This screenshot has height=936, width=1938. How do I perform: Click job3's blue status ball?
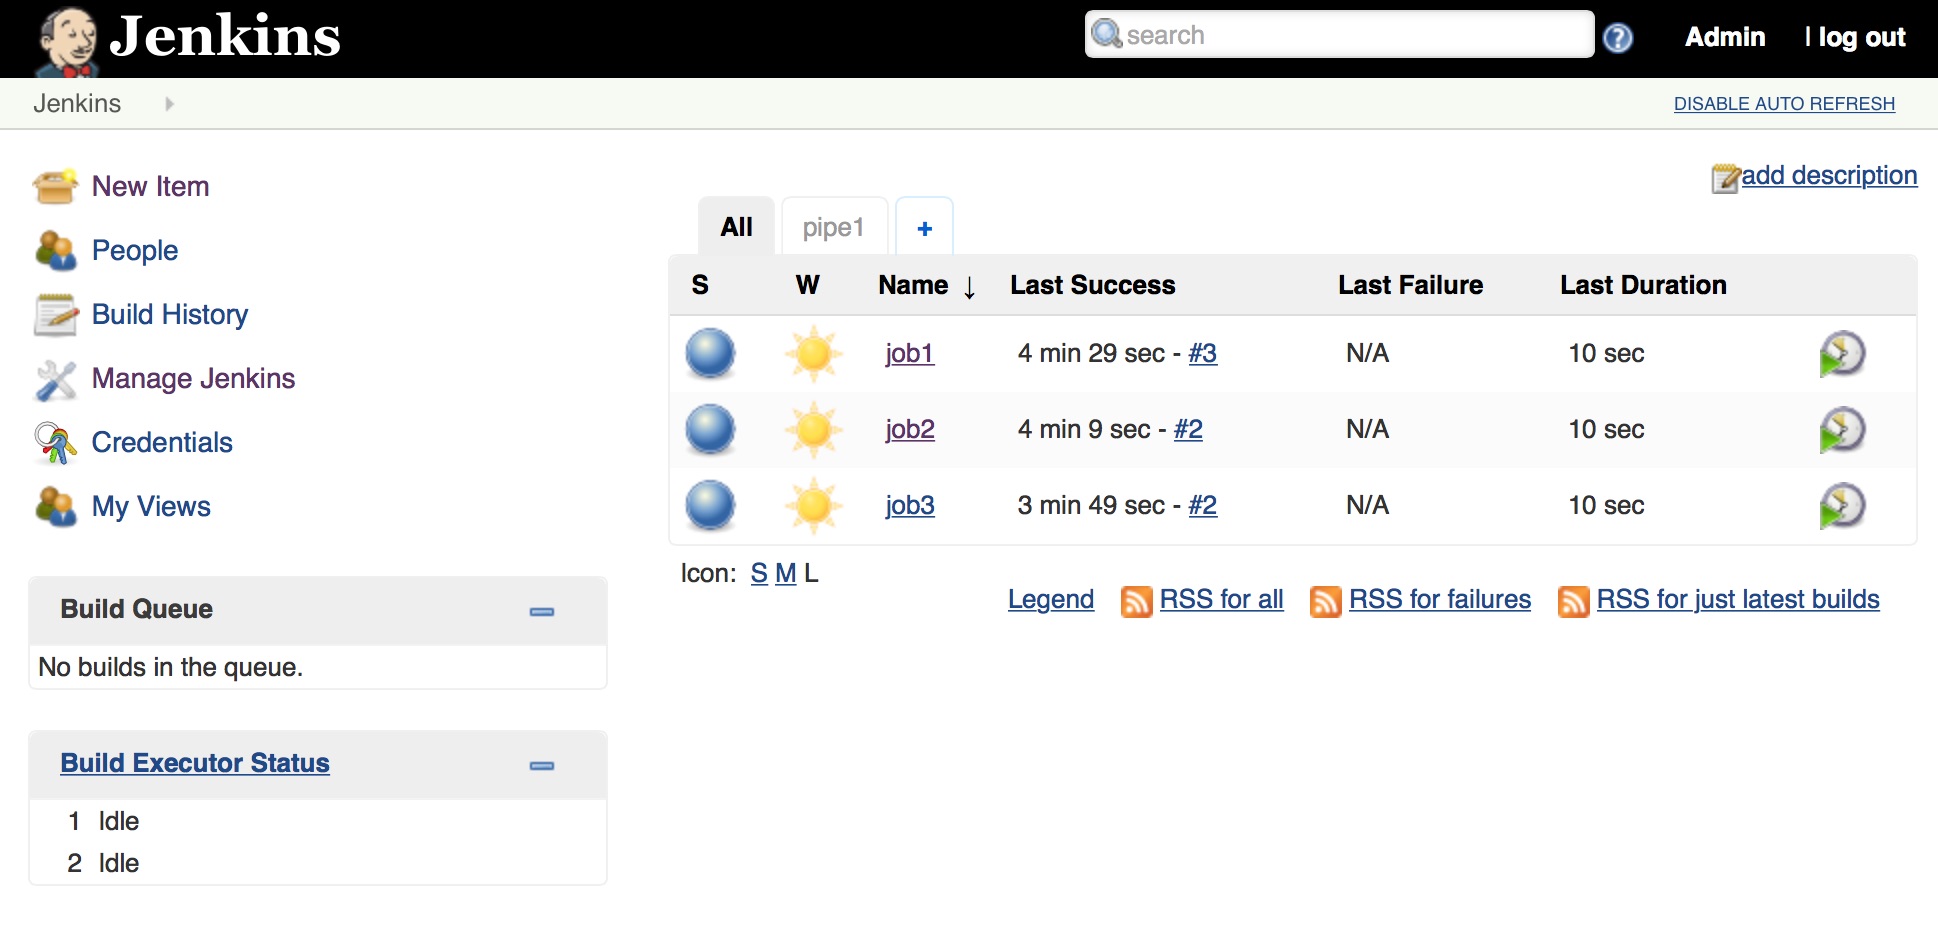coord(710,505)
